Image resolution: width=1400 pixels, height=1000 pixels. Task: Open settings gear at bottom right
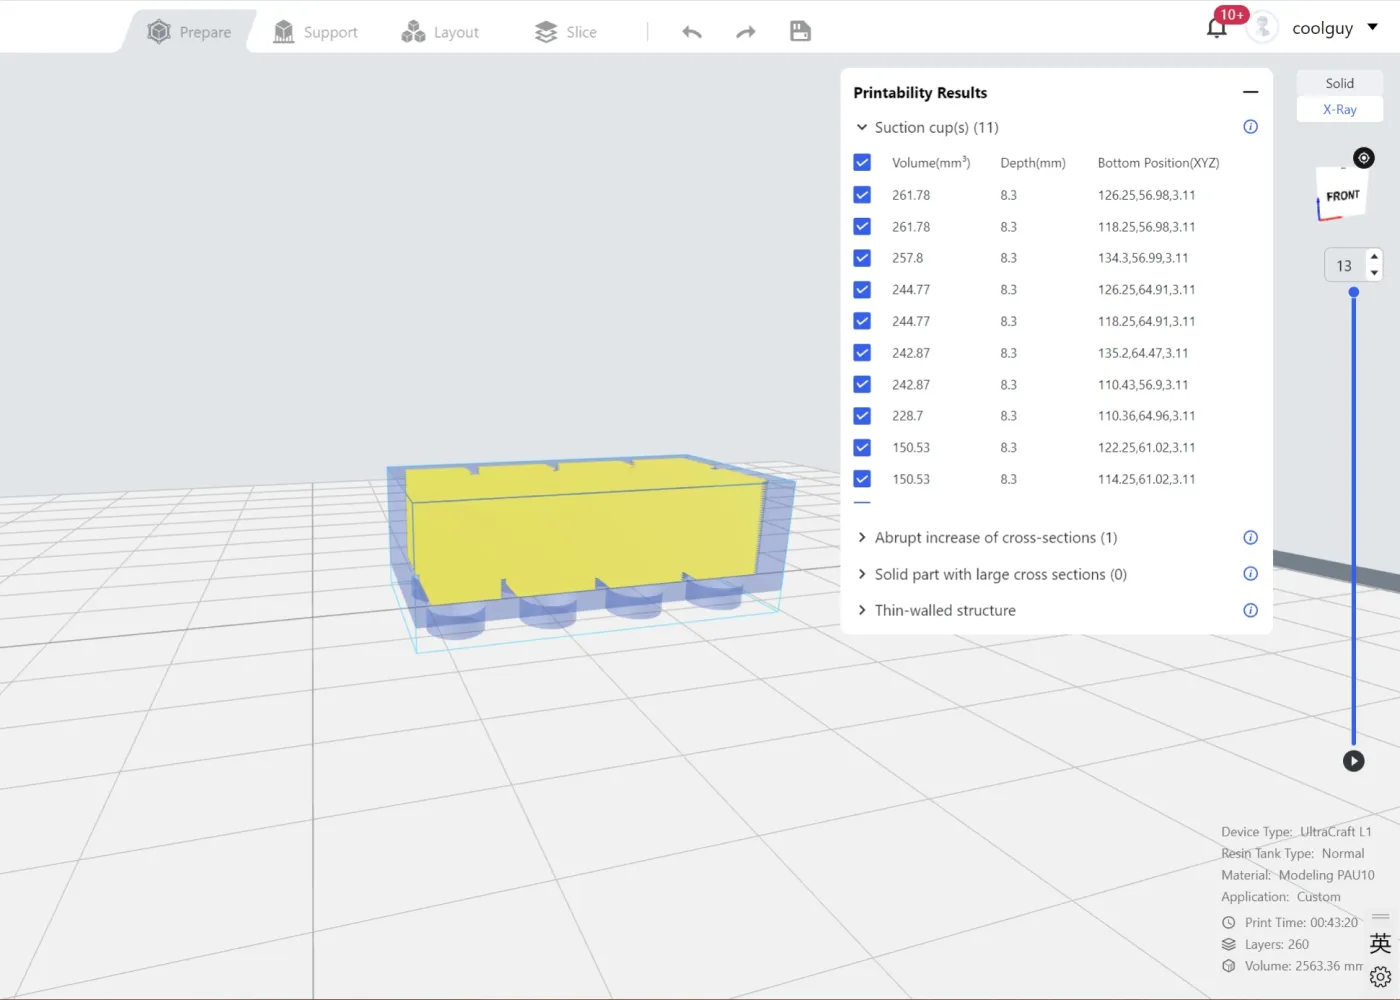[x=1381, y=977]
